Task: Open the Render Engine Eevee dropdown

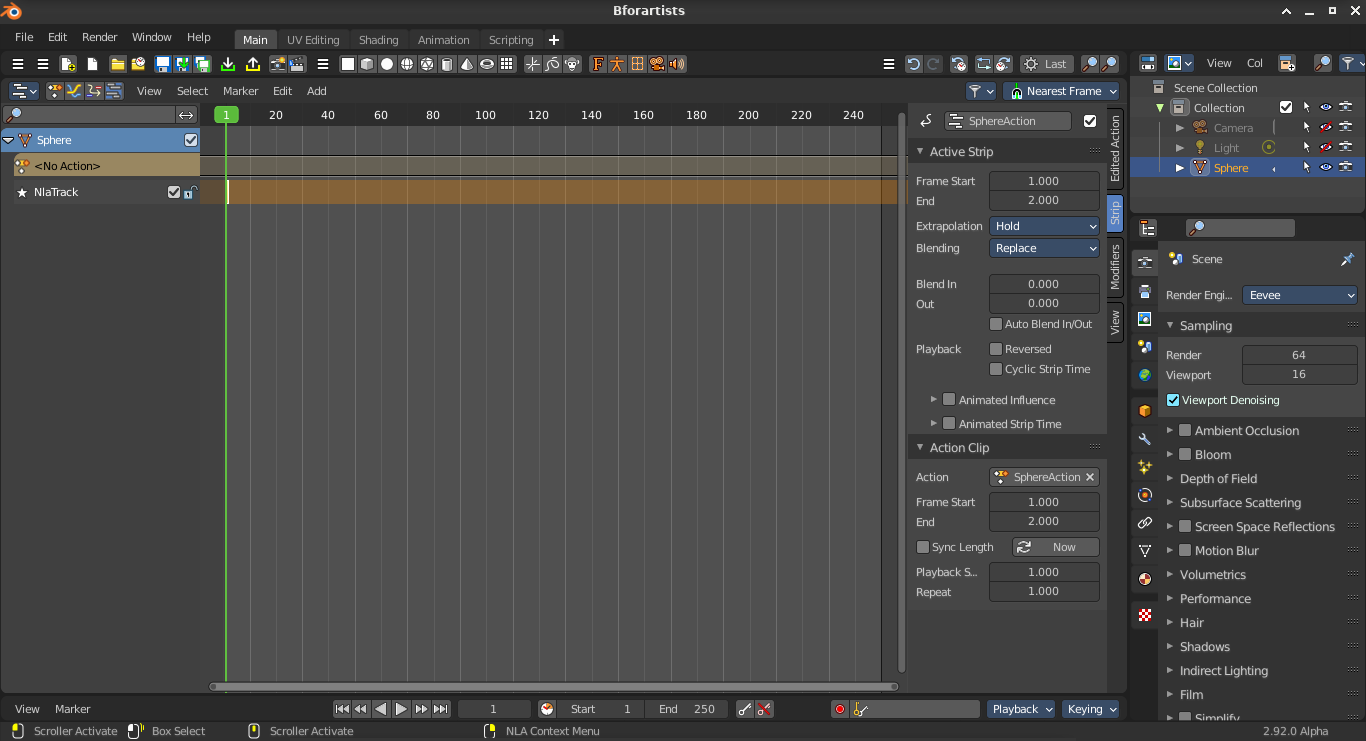Action: coord(1300,295)
